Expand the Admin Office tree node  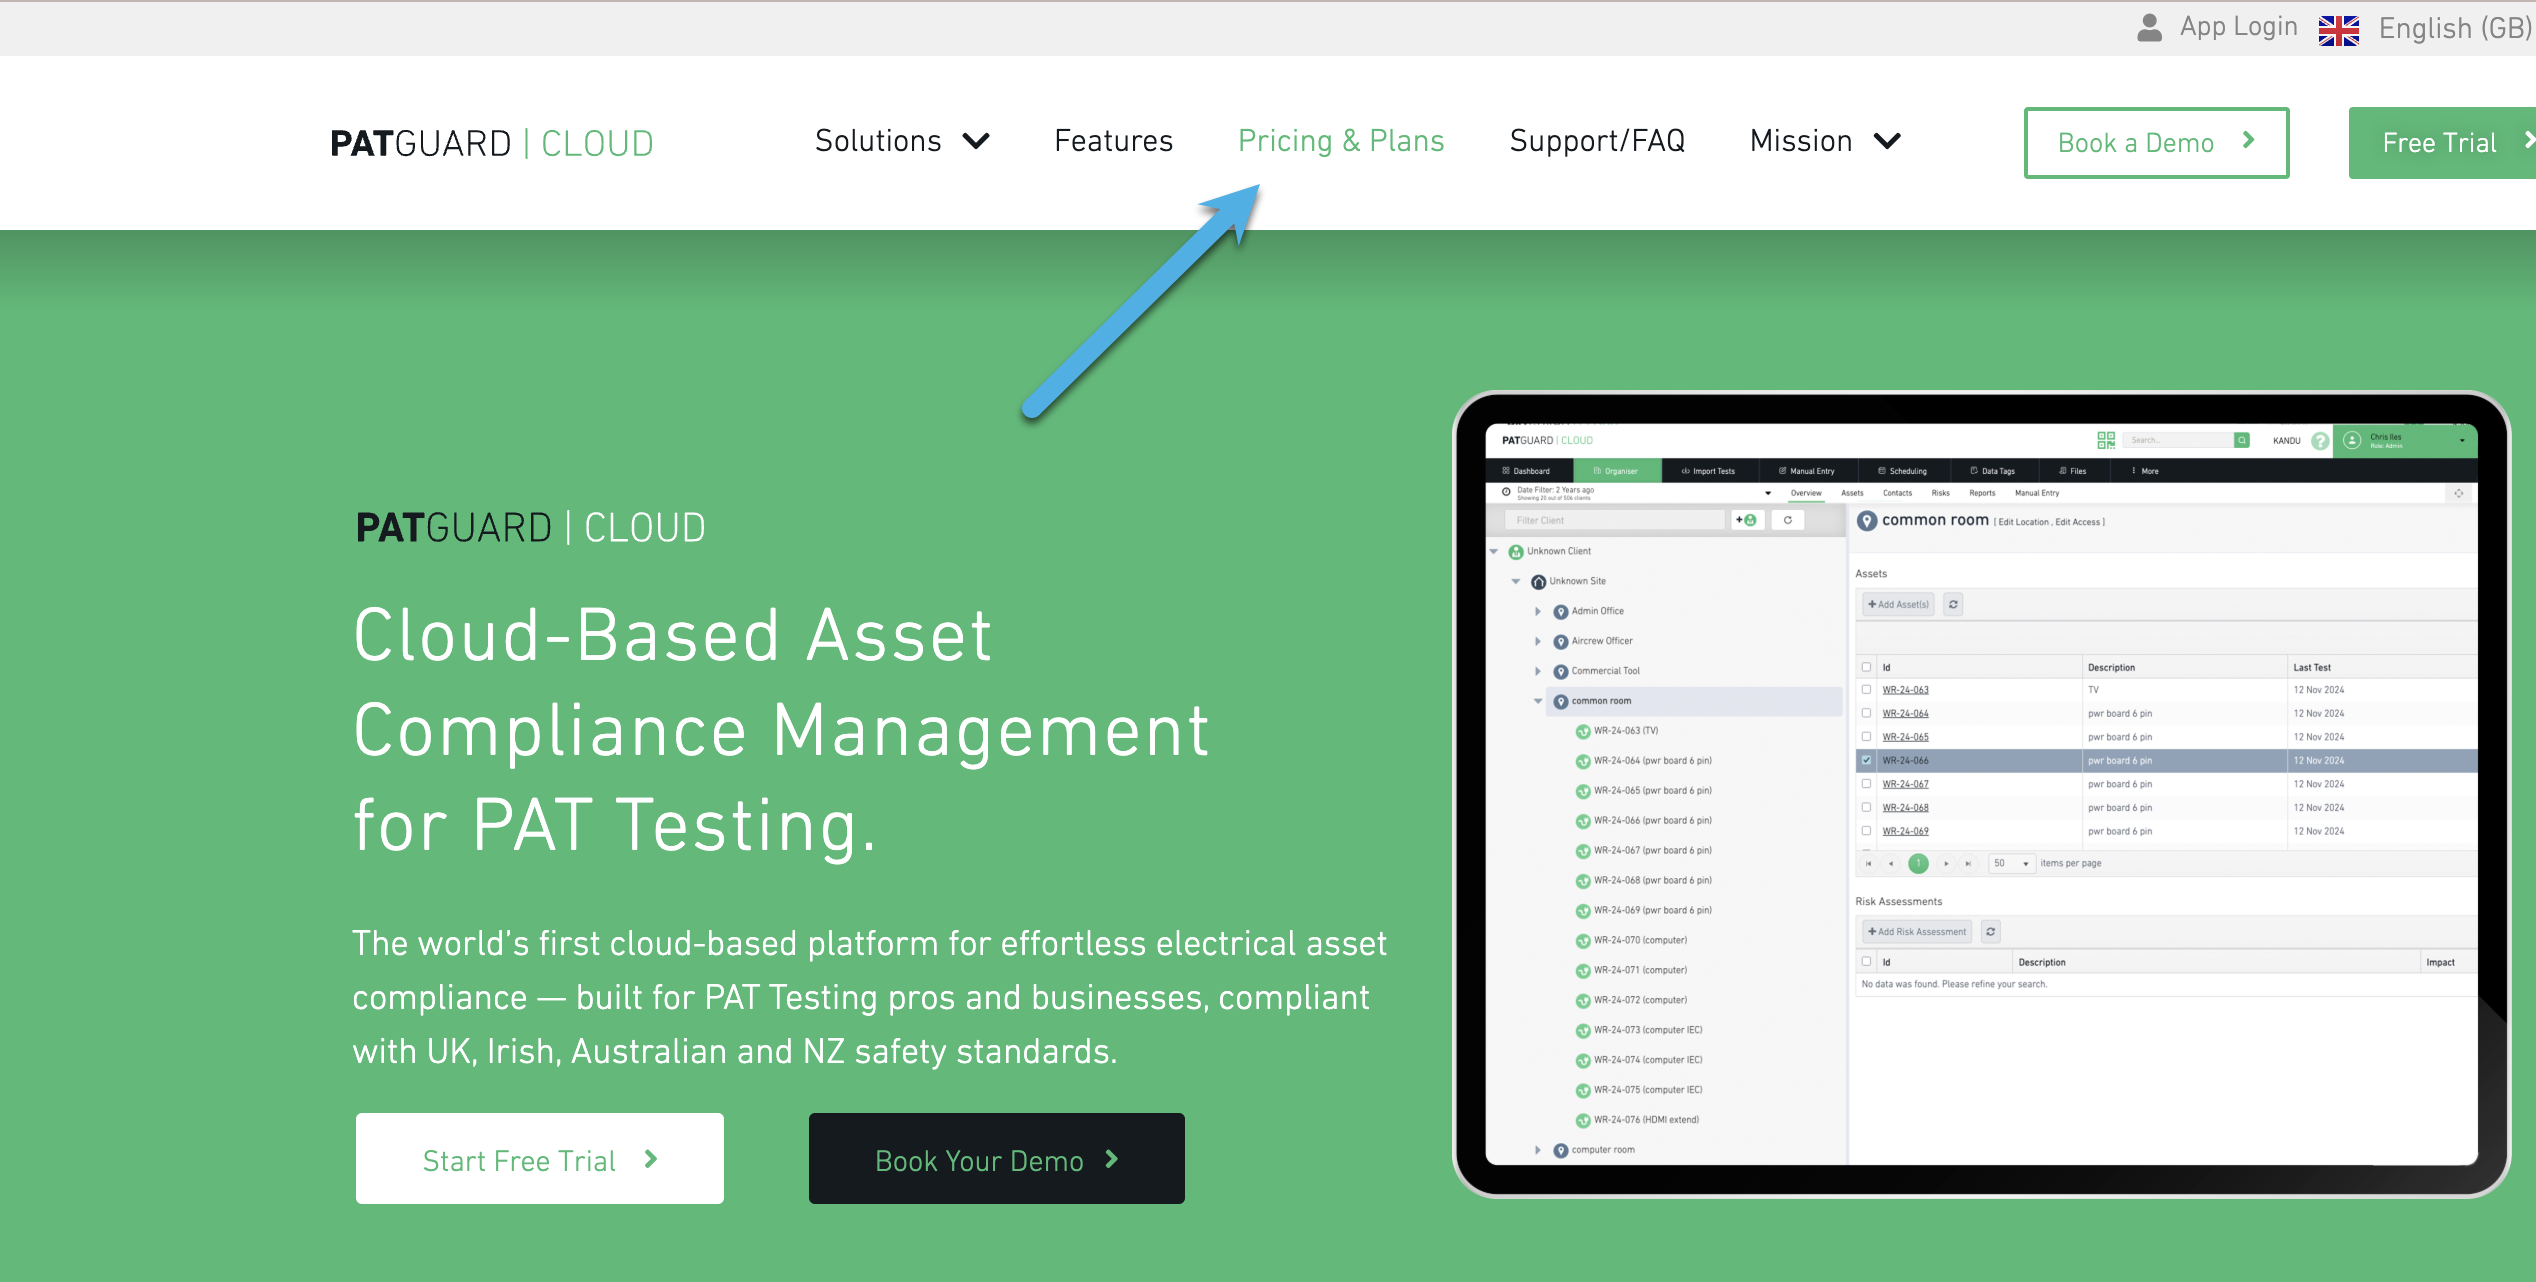click(1538, 612)
